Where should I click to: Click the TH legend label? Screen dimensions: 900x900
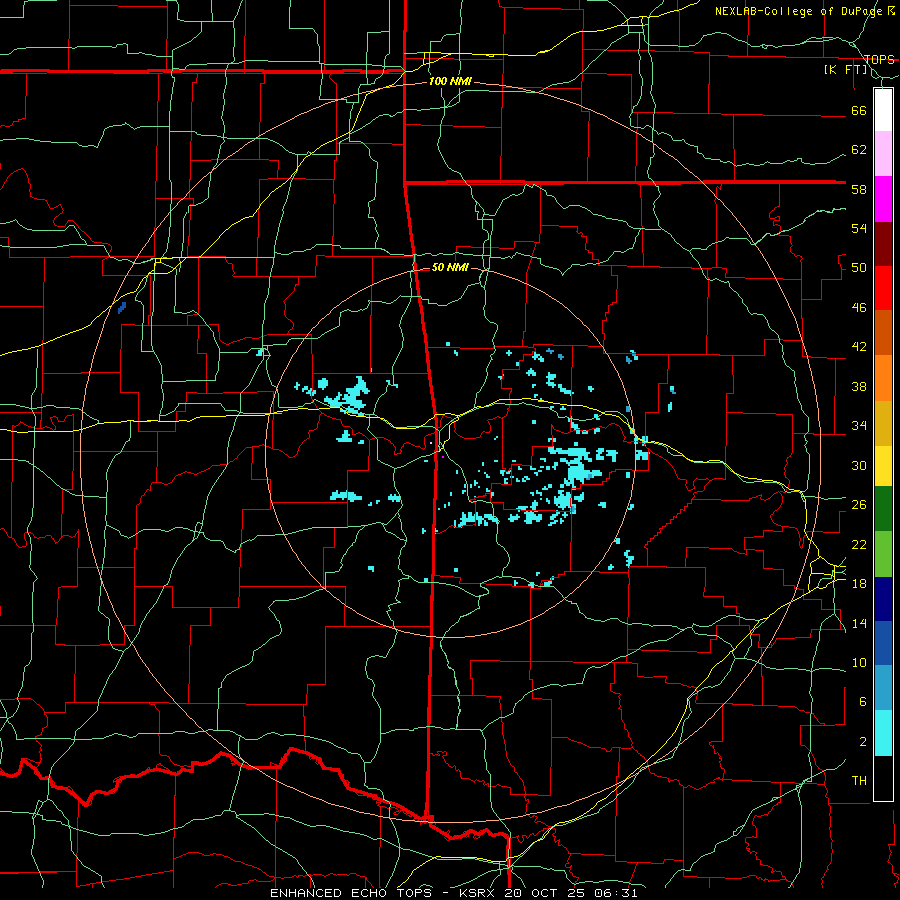(x=859, y=781)
